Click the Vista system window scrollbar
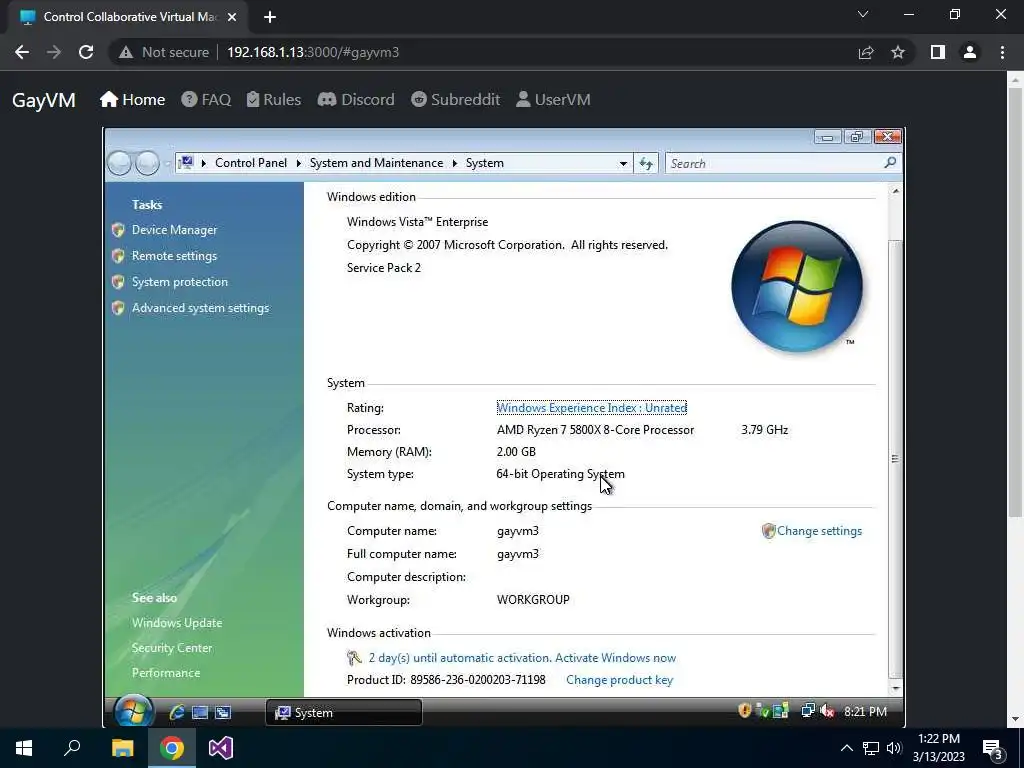Viewport: 1024px width, 768px height. (895, 458)
